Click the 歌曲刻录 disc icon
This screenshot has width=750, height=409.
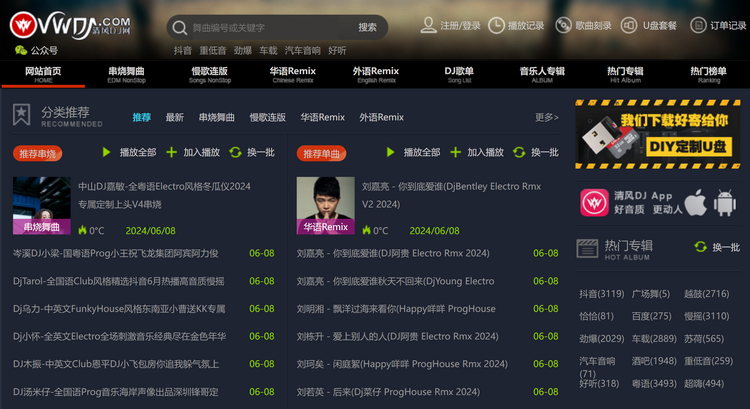click(x=563, y=25)
